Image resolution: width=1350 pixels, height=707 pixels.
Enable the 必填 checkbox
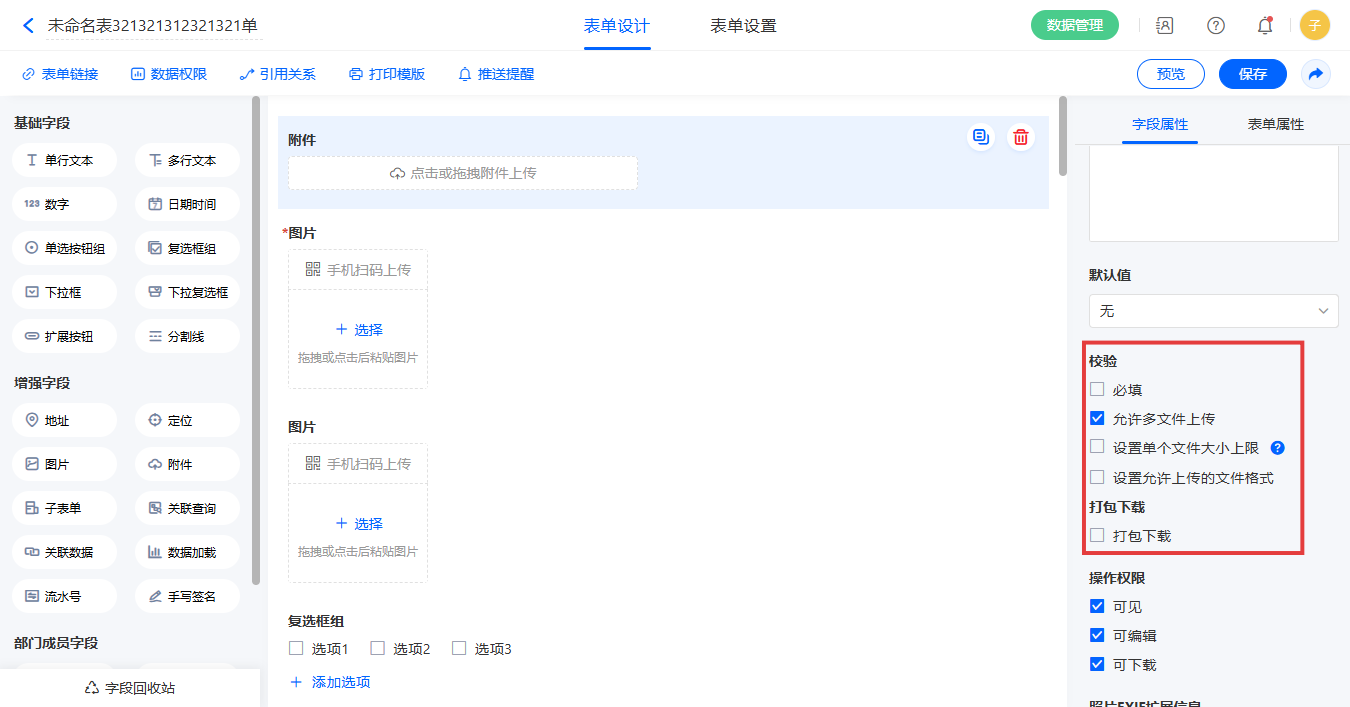pyautogui.click(x=1097, y=390)
